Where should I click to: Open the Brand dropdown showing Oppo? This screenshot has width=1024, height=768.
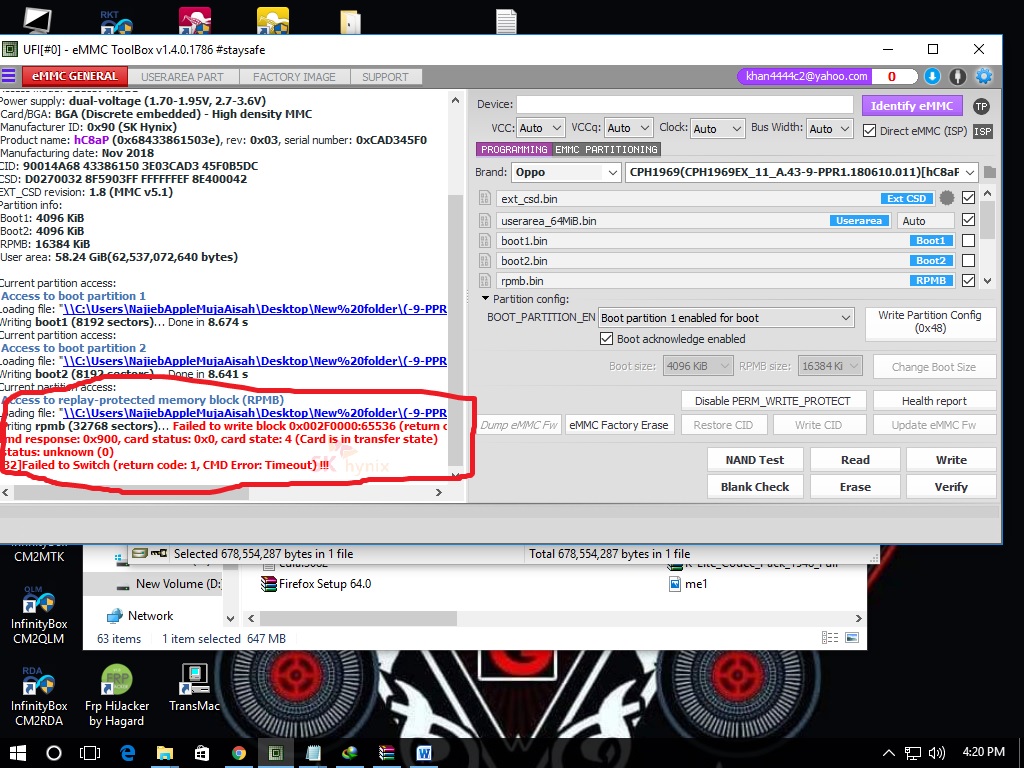[x=566, y=172]
